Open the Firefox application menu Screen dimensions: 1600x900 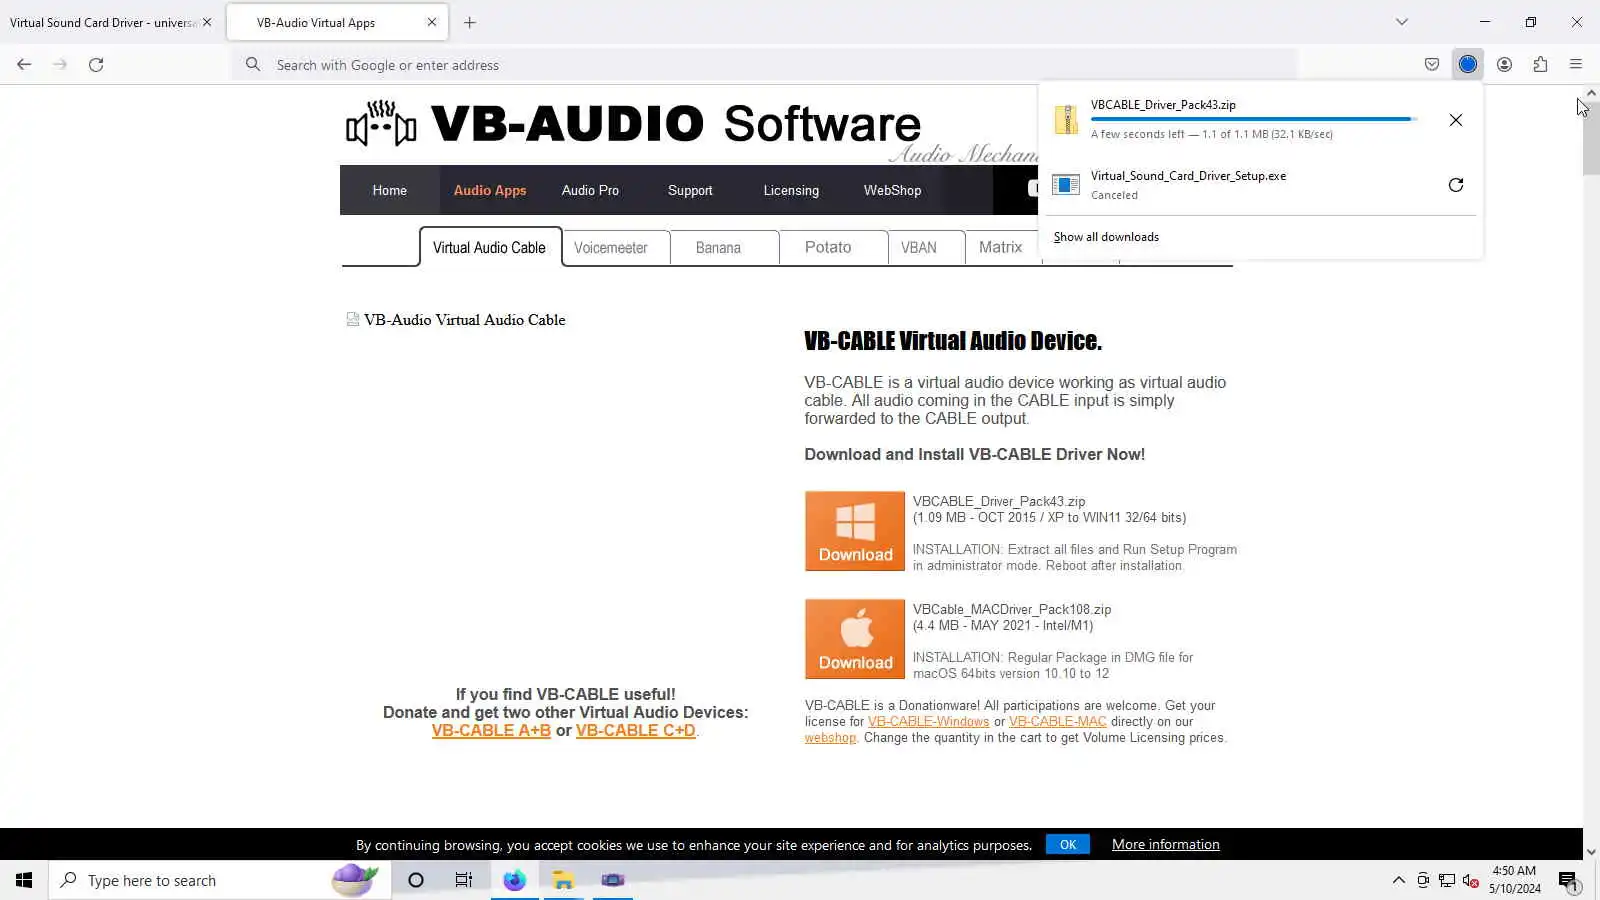pyautogui.click(x=1576, y=65)
